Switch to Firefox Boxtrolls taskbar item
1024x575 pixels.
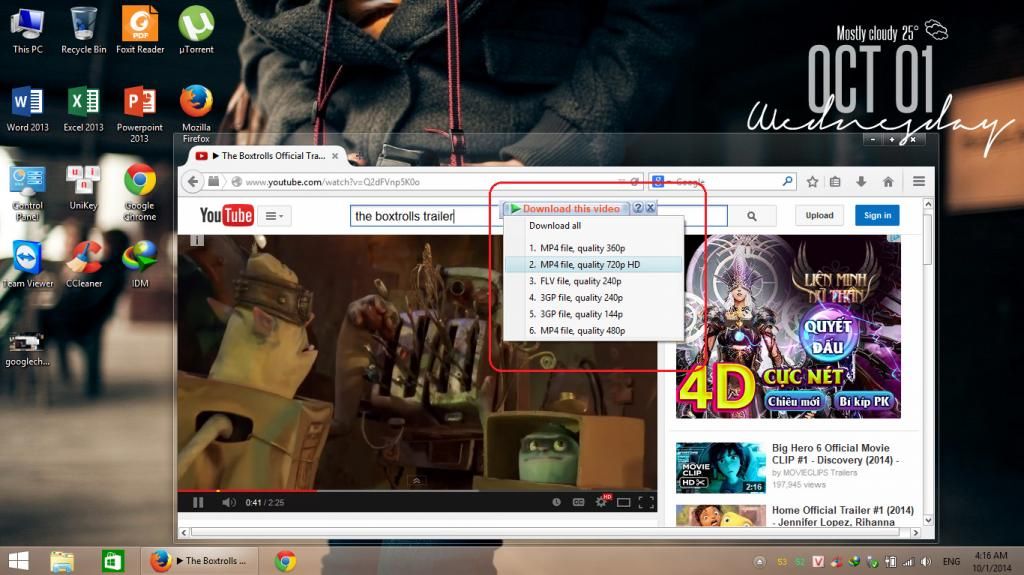199,561
